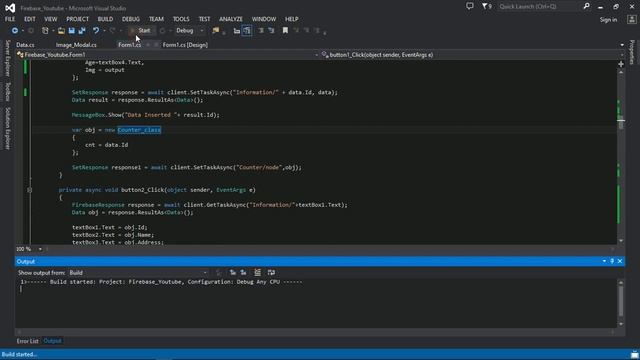Open the Toolbox side tab
The width and height of the screenshot is (640, 360).
(7, 92)
